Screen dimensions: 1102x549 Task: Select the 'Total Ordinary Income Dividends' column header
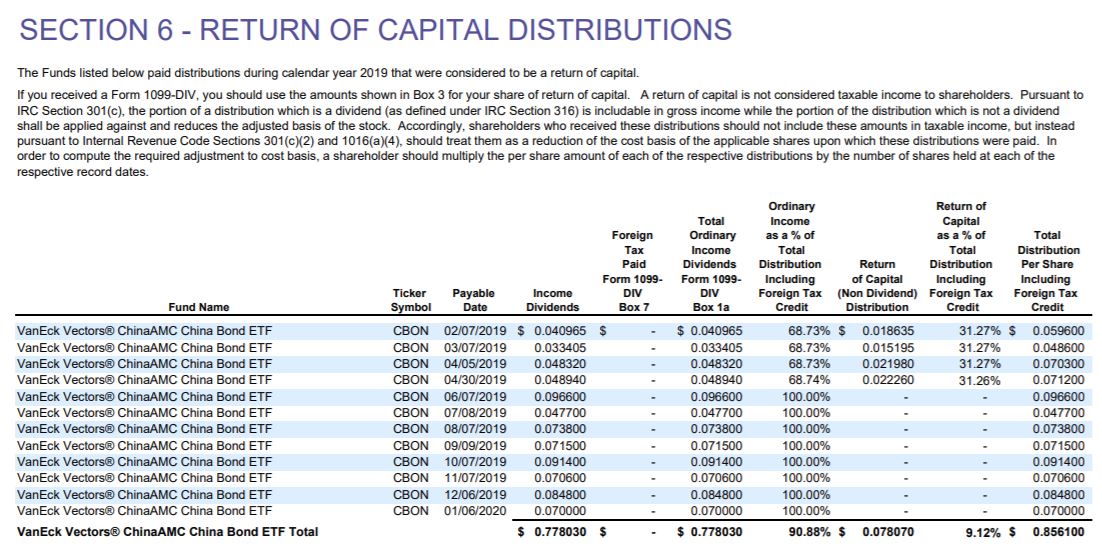(x=712, y=264)
